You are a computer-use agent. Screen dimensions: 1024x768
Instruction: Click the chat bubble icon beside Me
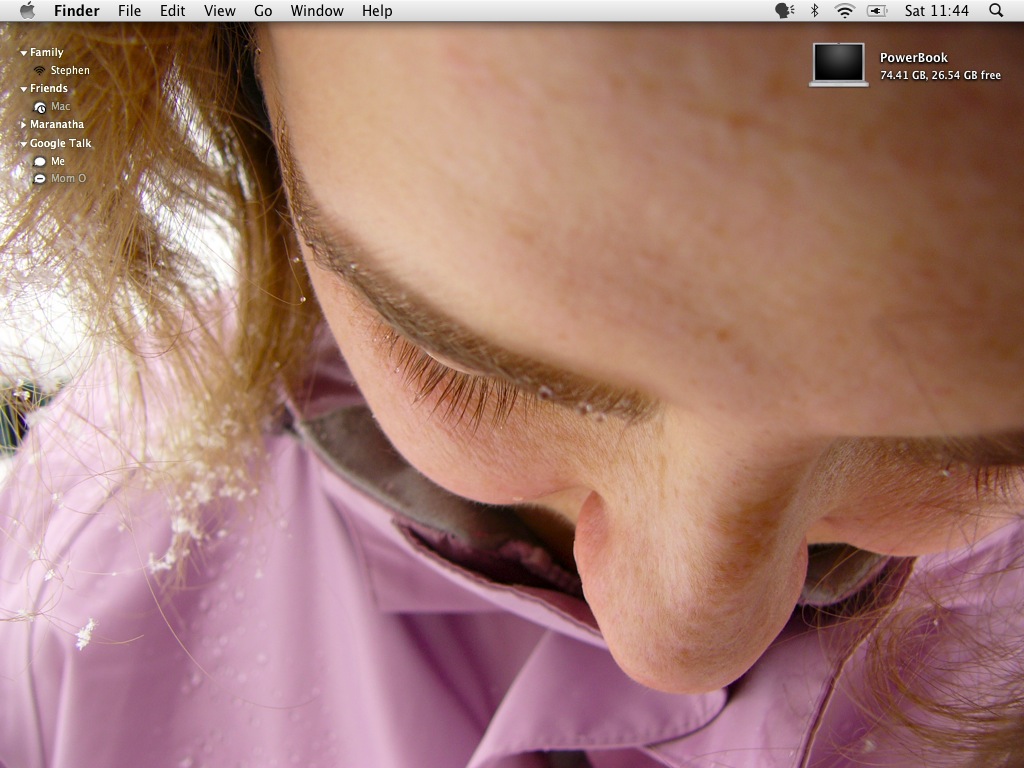click(x=40, y=161)
